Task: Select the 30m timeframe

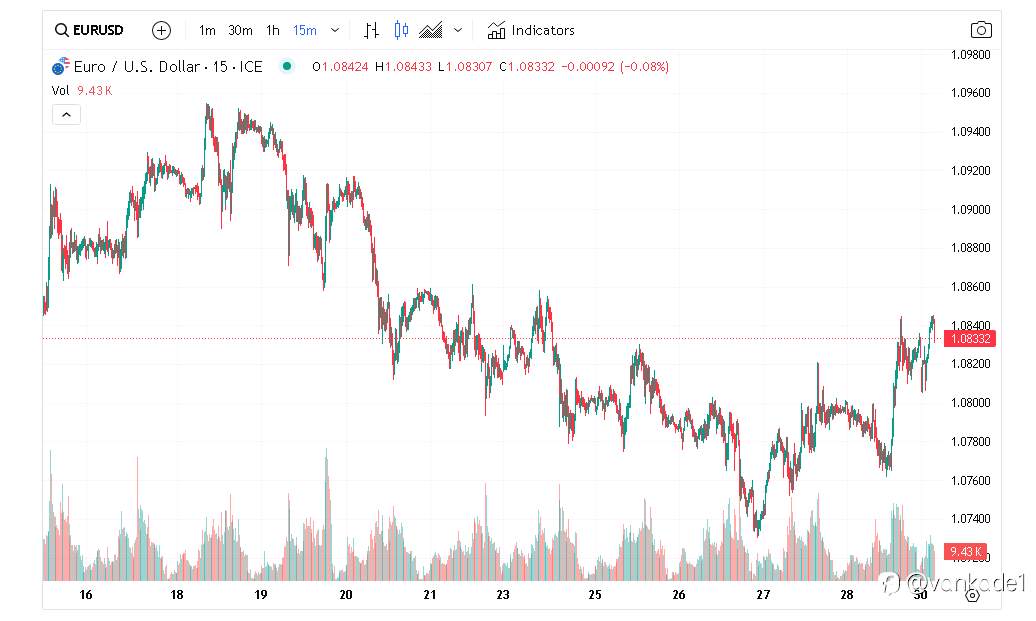Action: [x=240, y=30]
